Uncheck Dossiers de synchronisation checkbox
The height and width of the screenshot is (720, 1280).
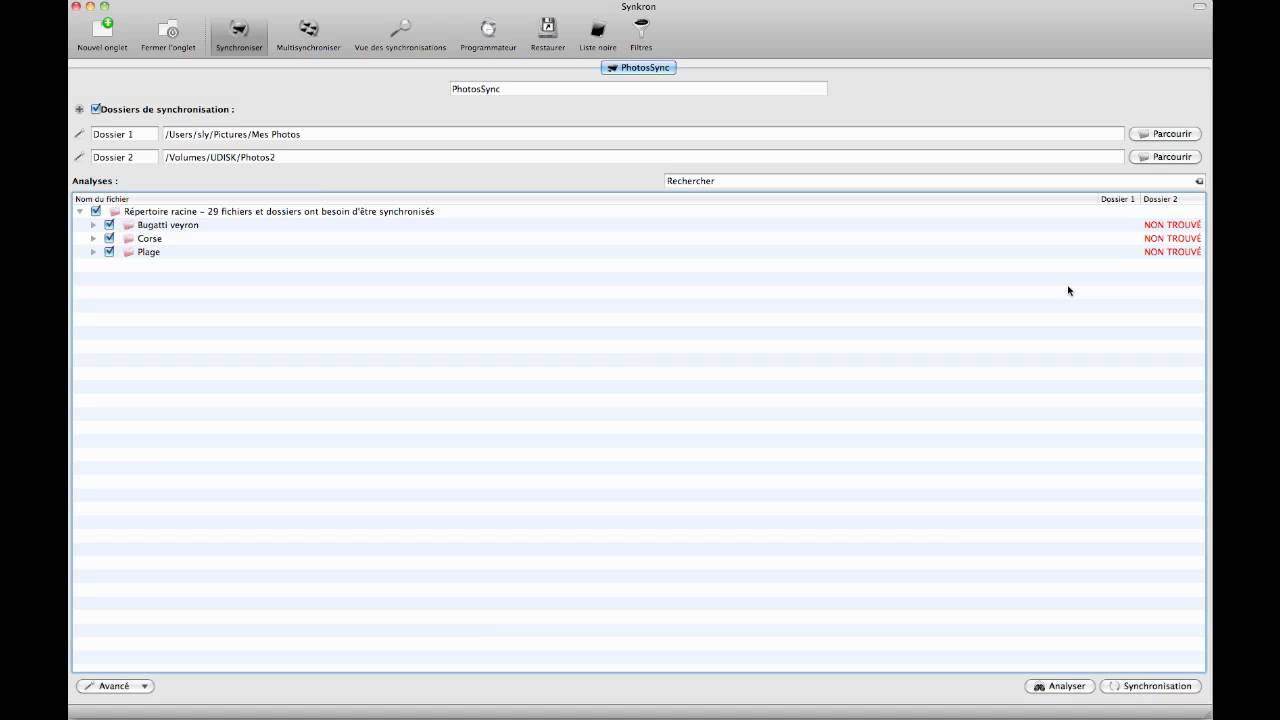pyautogui.click(x=96, y=109)
